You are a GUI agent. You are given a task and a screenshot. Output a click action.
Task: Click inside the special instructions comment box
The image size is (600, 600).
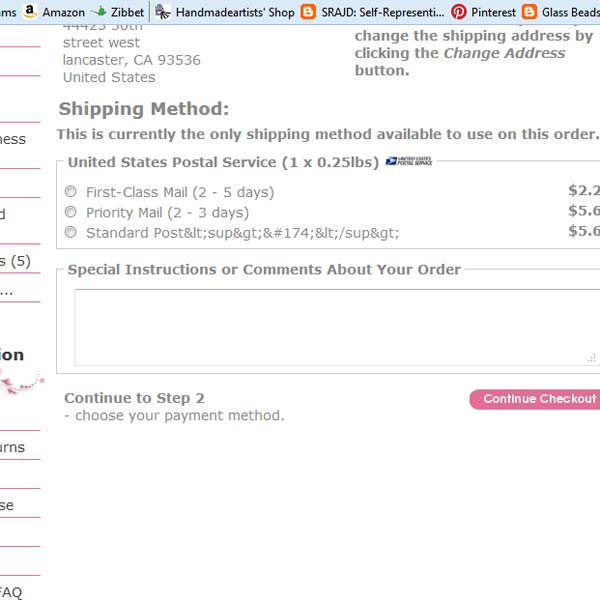[337, 328]
